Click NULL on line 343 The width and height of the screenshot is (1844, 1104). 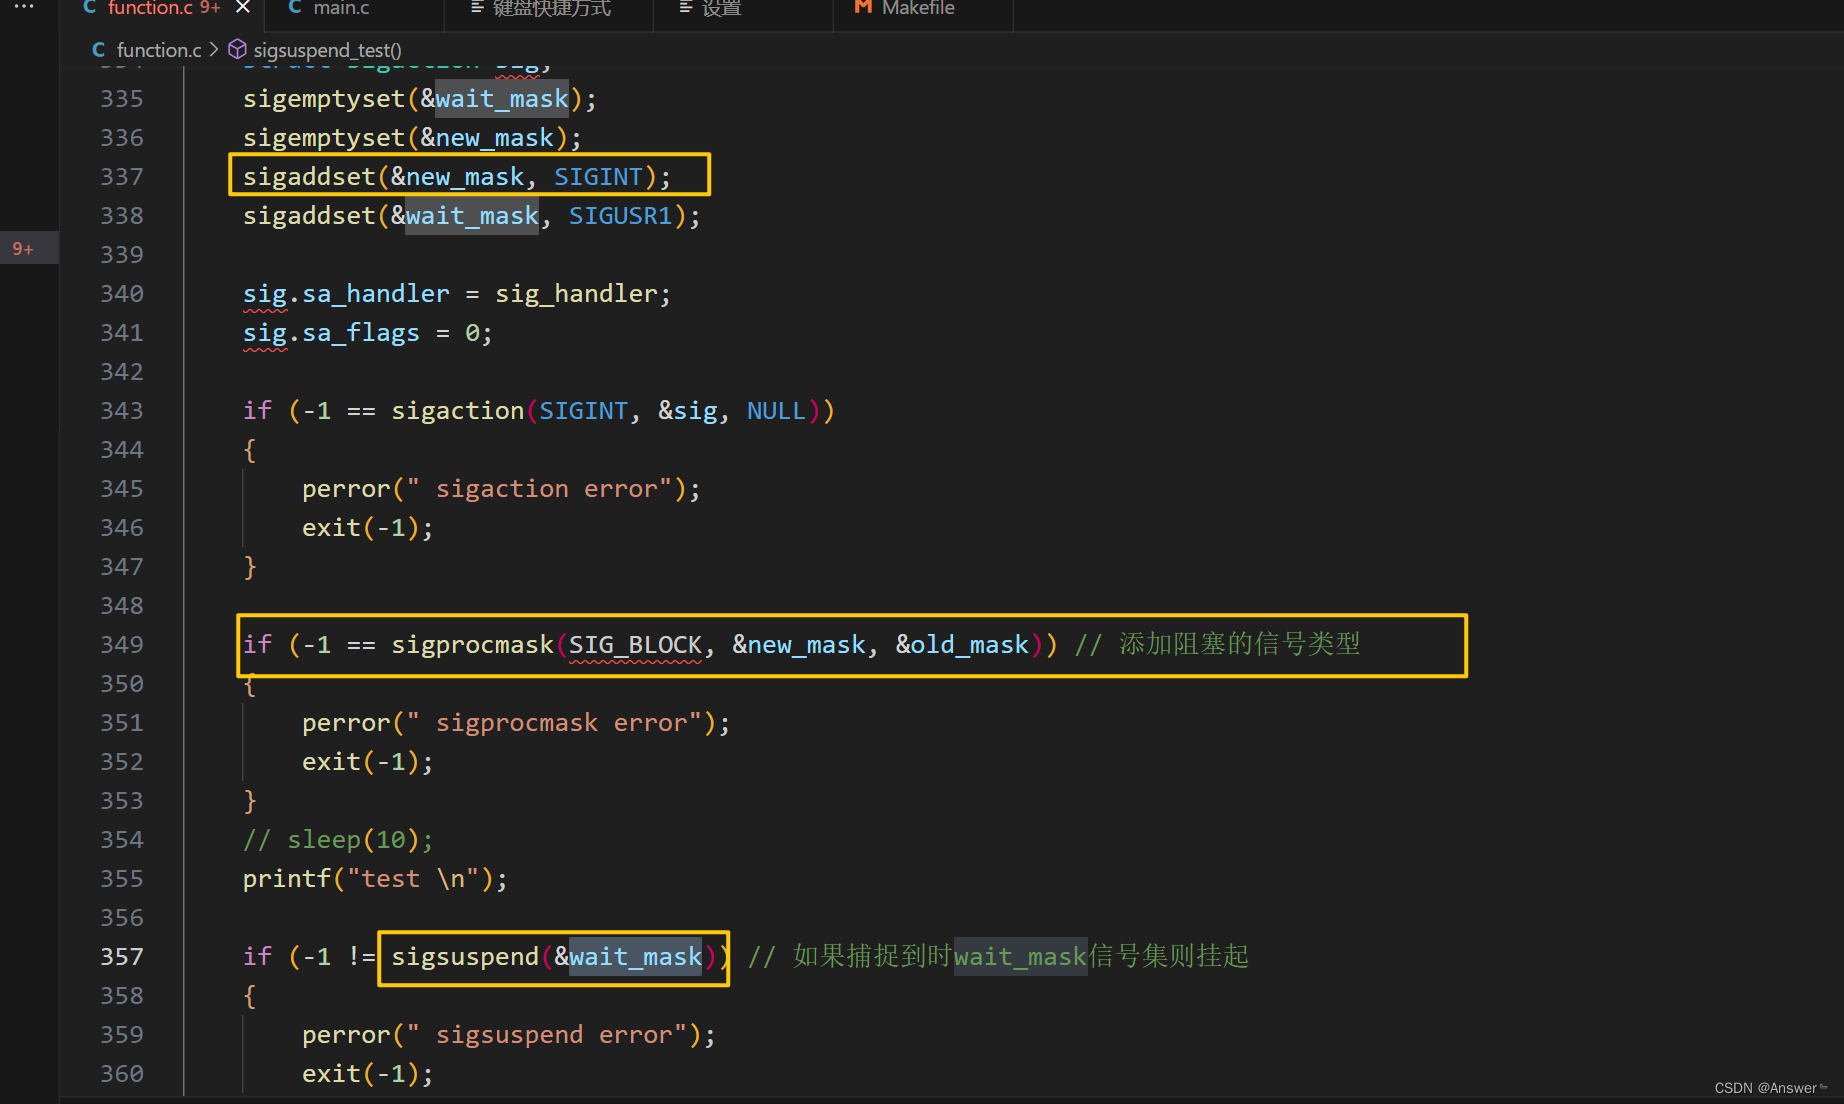(776, 411)
